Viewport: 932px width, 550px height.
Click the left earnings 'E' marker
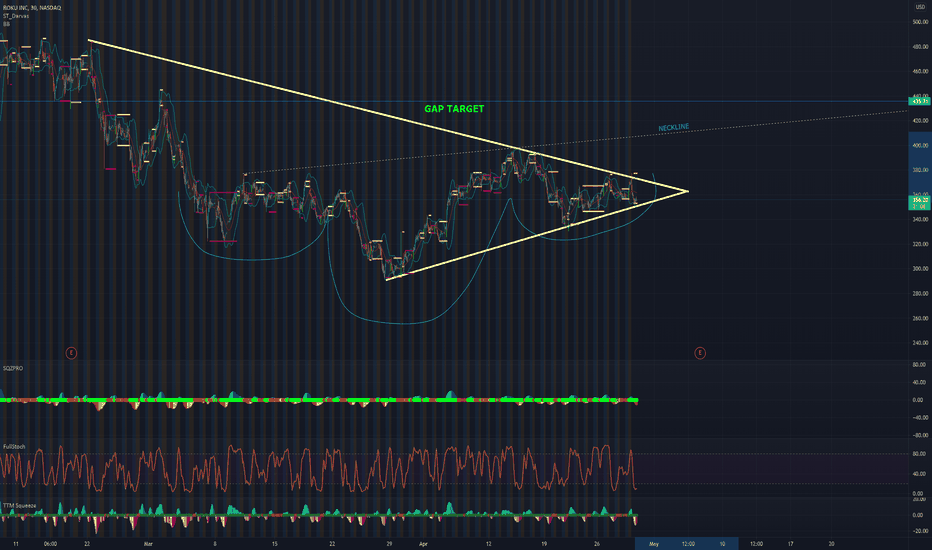tap(71, 353)
